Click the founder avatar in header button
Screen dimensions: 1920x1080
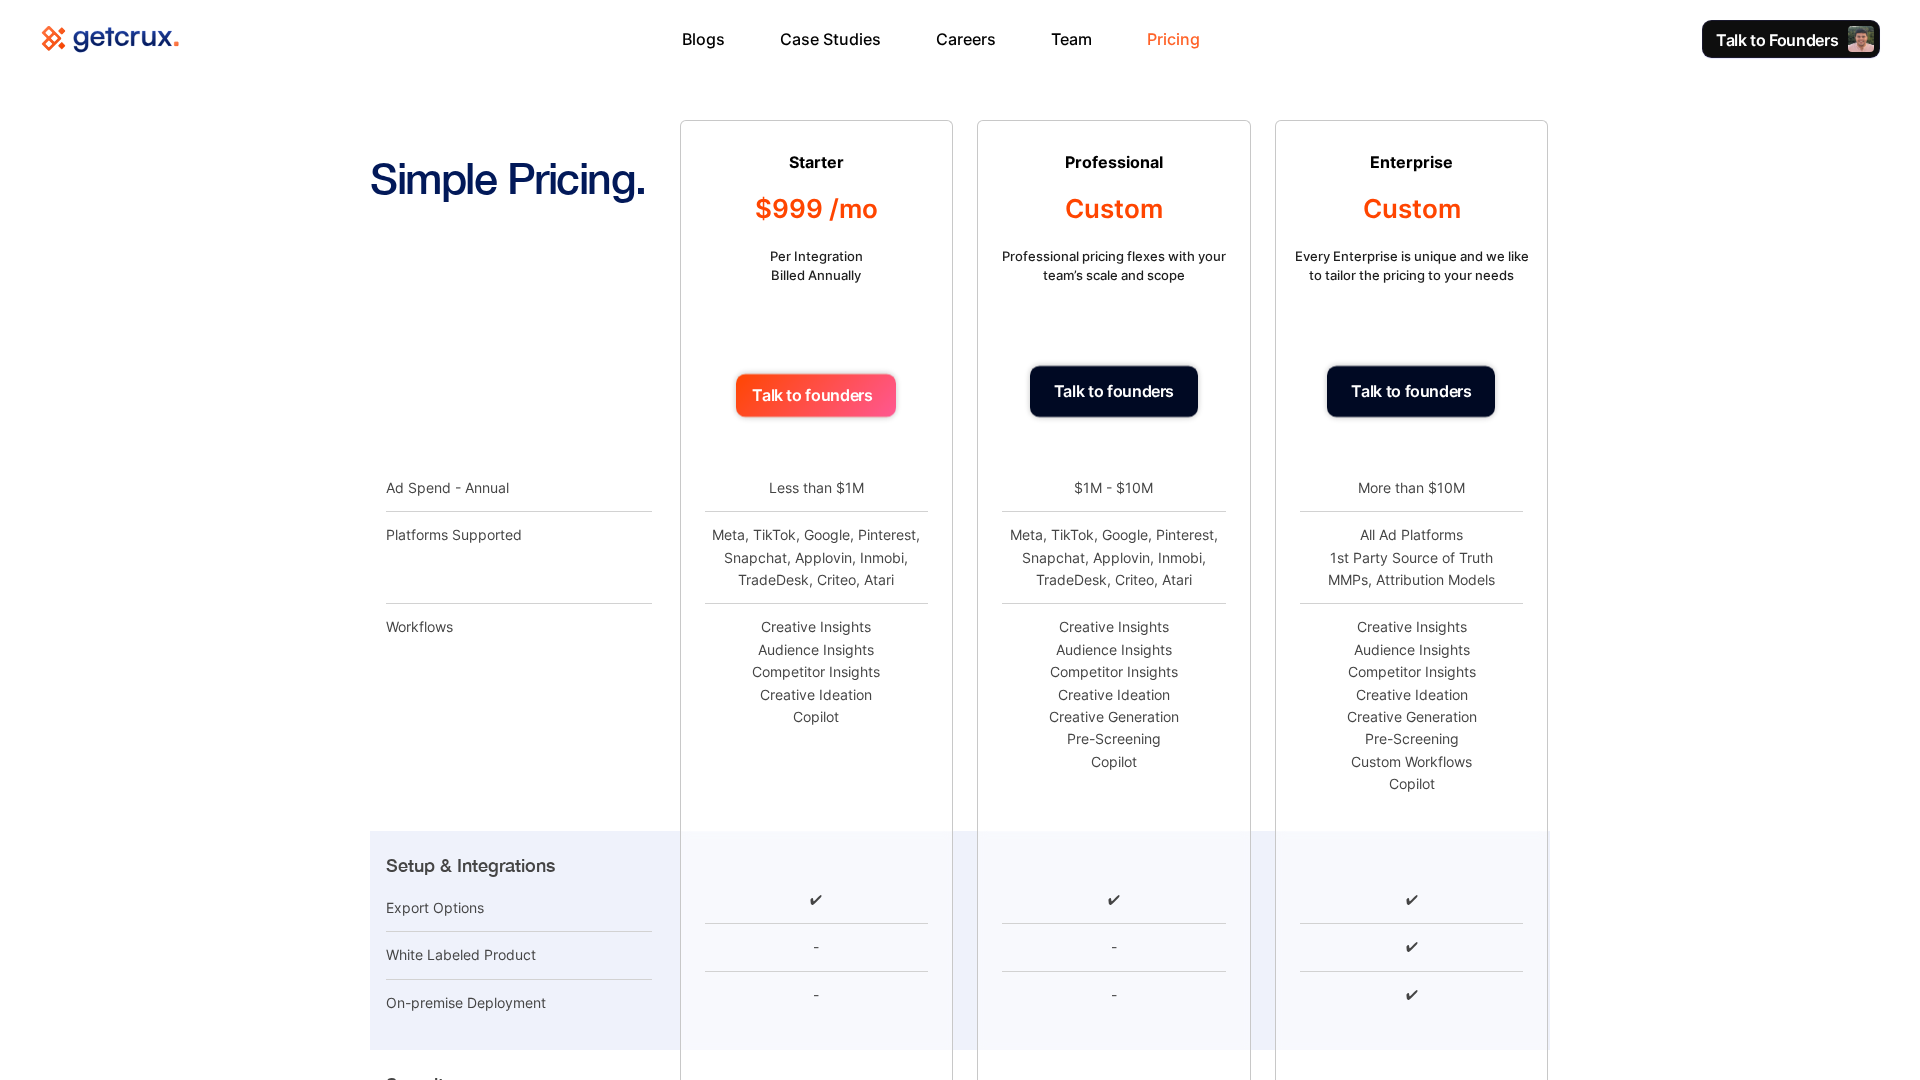point(1860,40)
